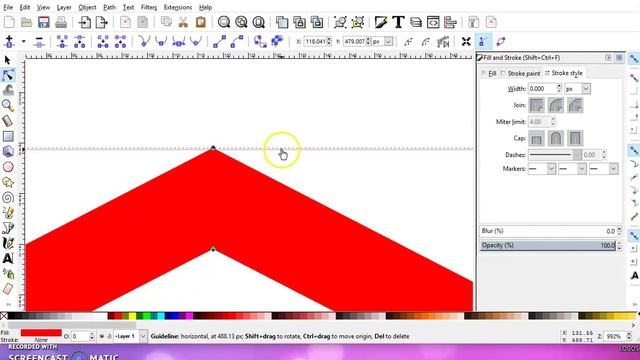The height and width of the screenshot is (360, 640).
Task: Select the square cap style
Action: (575, 138)
